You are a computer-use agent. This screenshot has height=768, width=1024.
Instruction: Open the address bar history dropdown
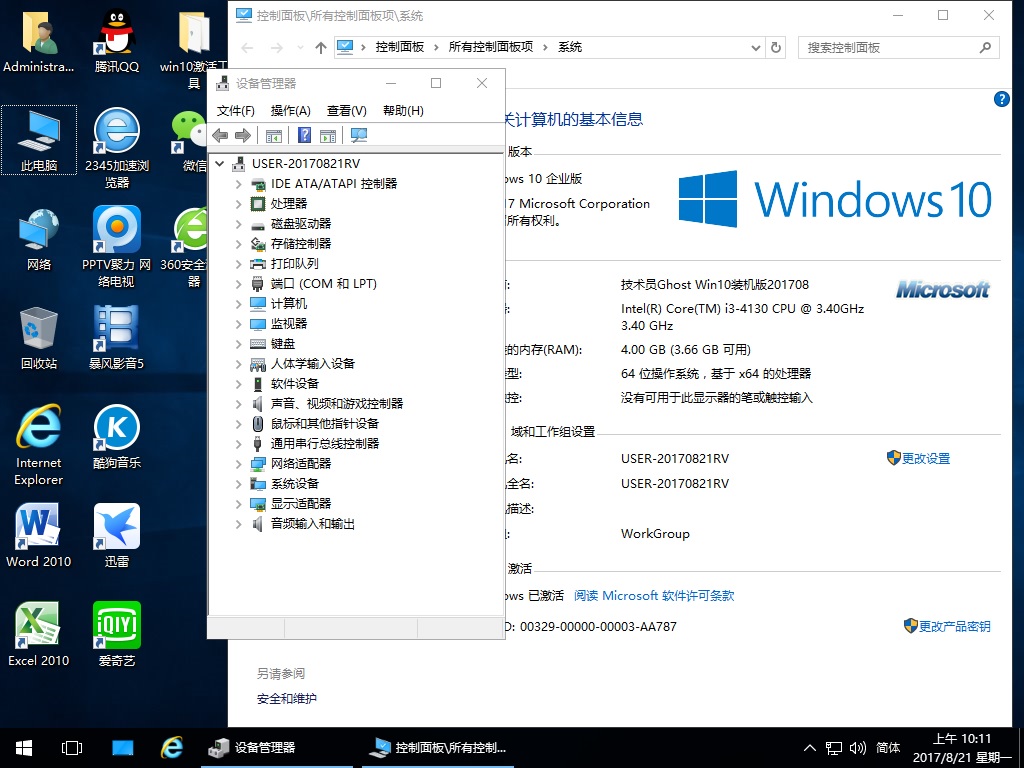pos(755,47)
